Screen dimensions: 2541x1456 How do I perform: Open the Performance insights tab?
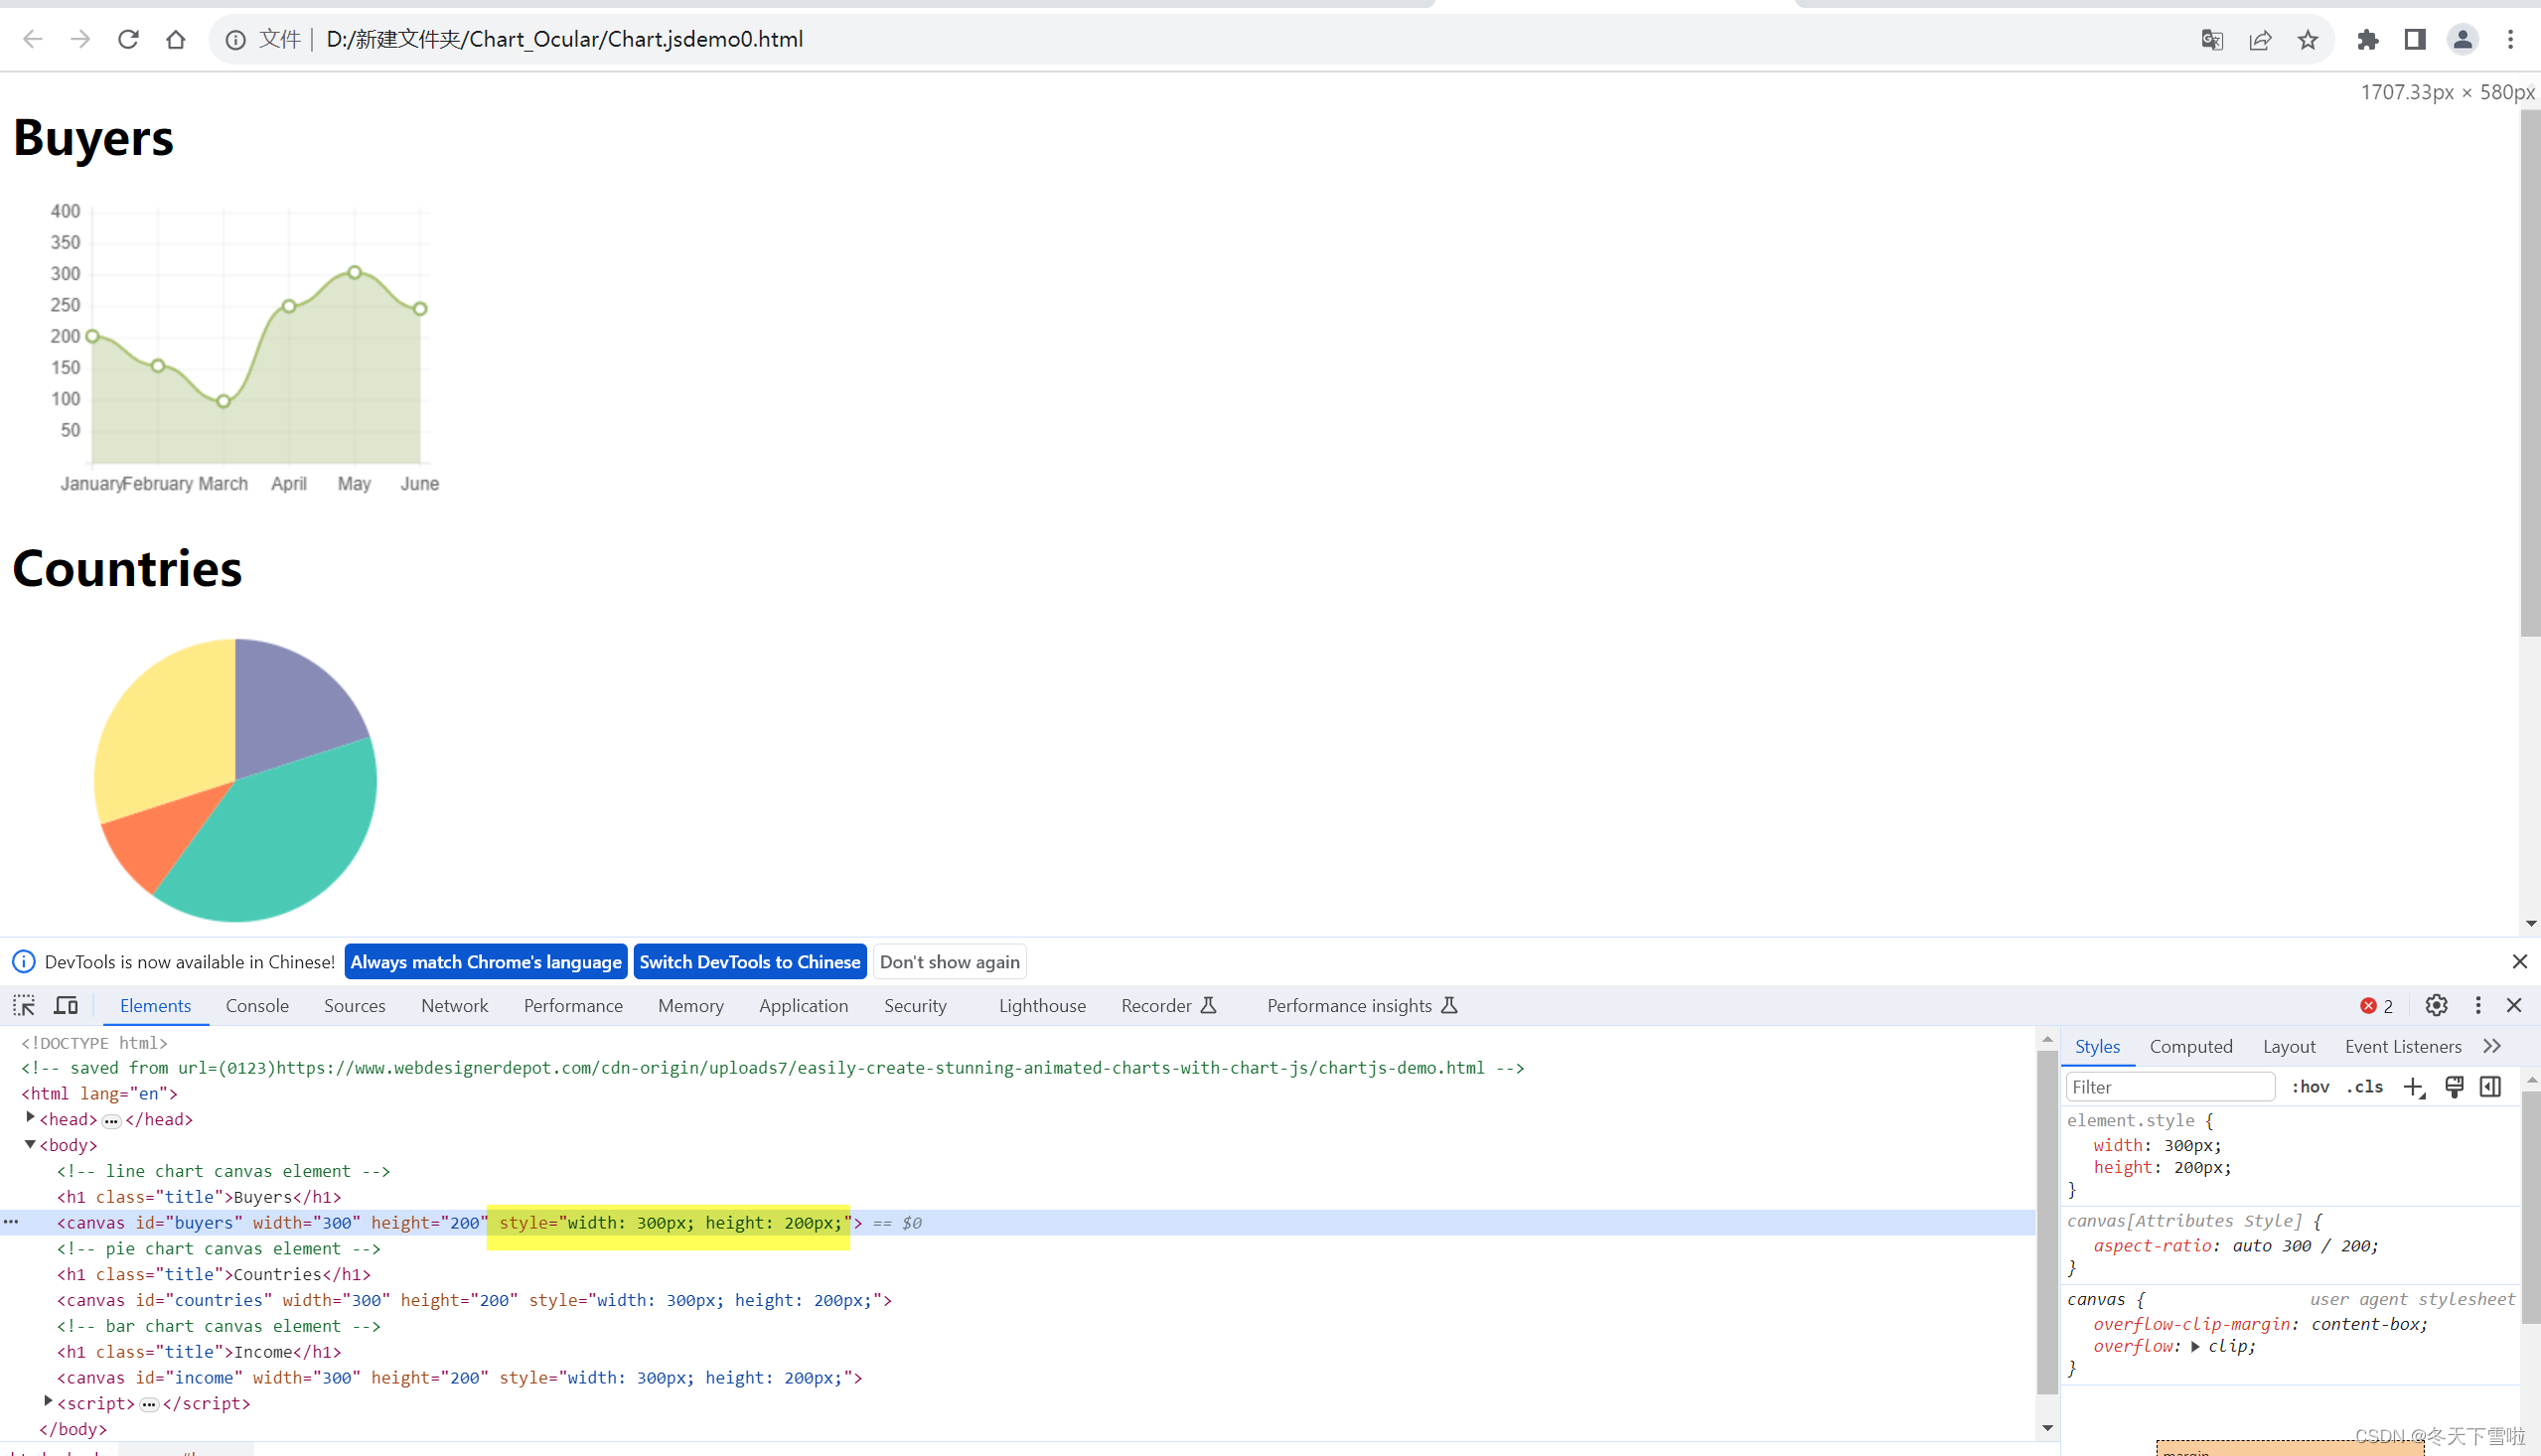pyautogui.click(x=1361, y=1006)
